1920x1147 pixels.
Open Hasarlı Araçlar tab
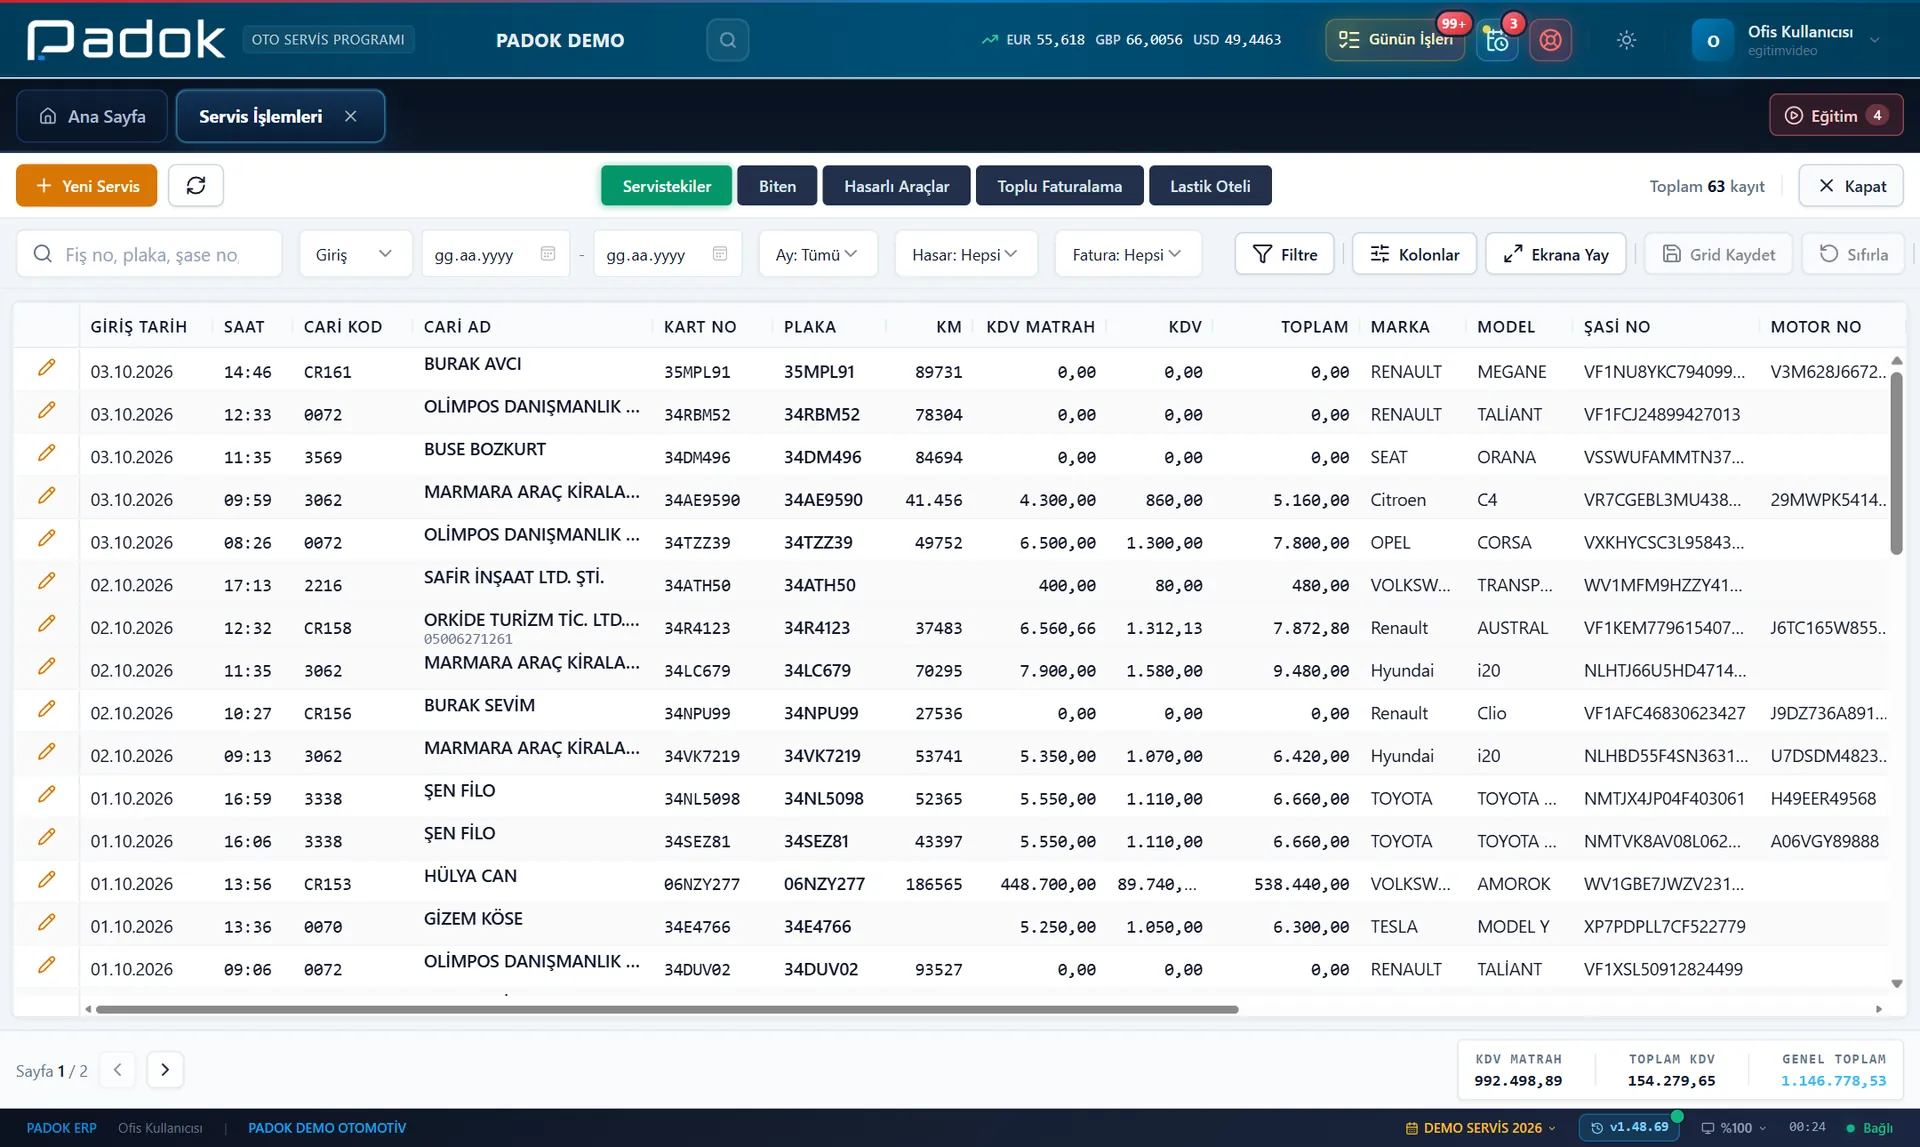pyautogui.click(x=896, y=186)
